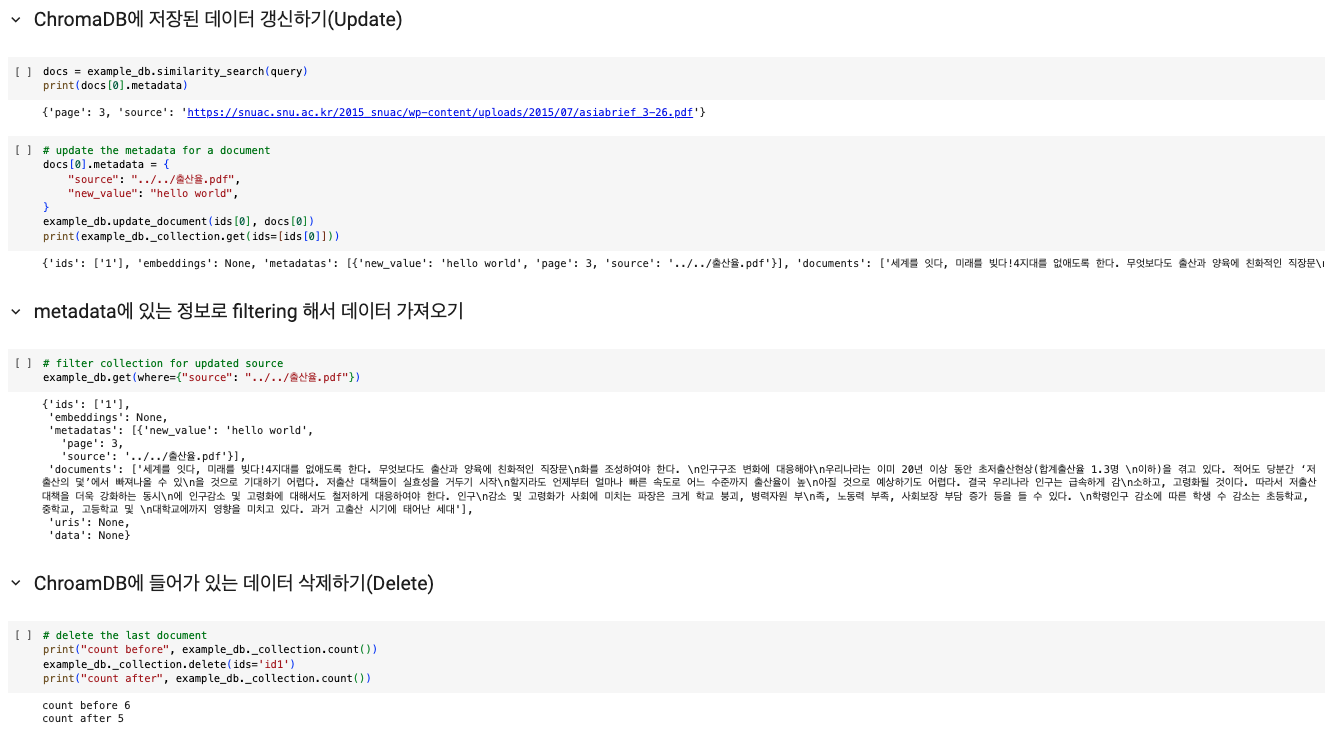
Task: Select the heading "metadata에 있는 정보로 filtering 해서 데이터 가져오기"
Action: point(248,312)
